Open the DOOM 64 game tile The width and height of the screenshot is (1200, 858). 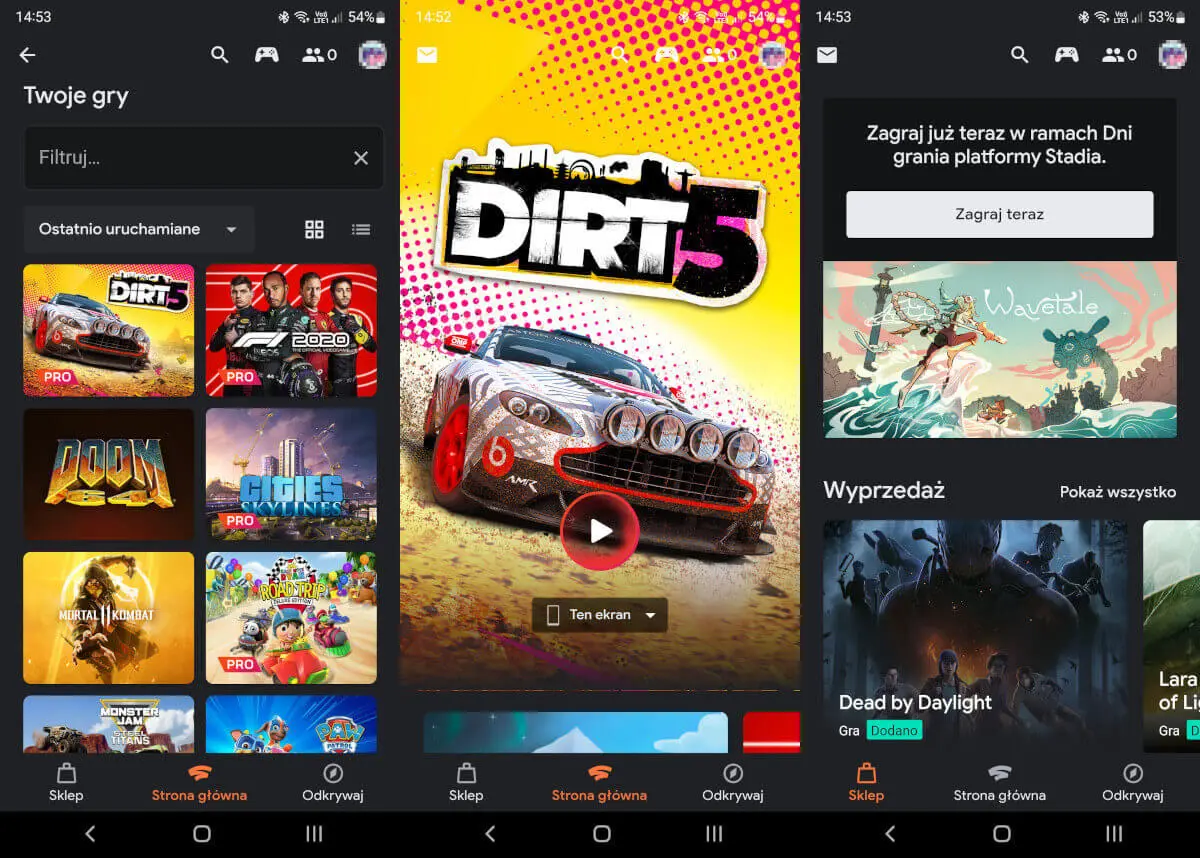click(109, 474)
